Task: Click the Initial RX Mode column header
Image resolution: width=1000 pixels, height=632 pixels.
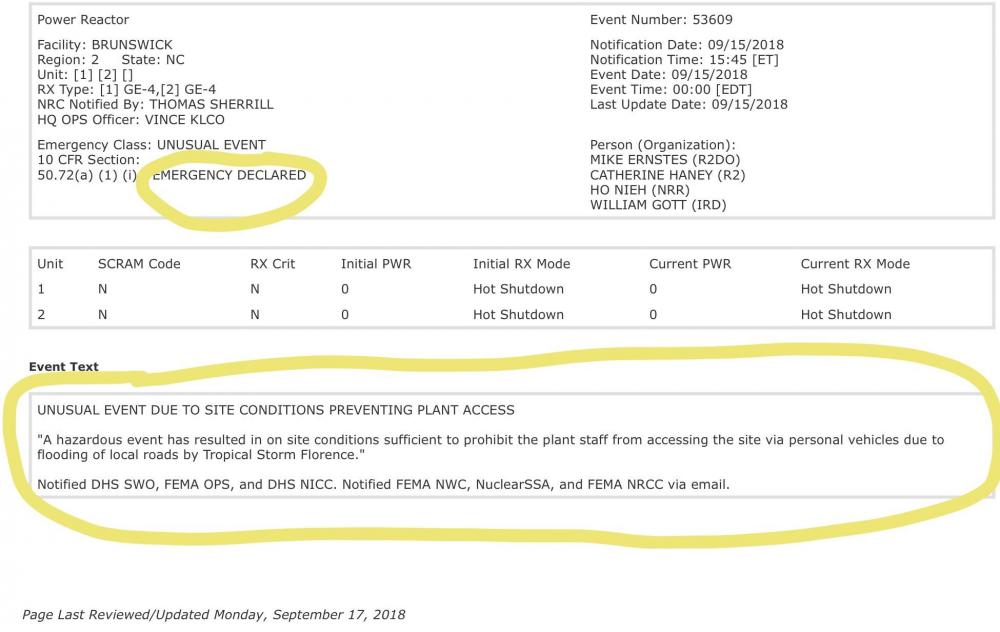Action: [521, 264]
